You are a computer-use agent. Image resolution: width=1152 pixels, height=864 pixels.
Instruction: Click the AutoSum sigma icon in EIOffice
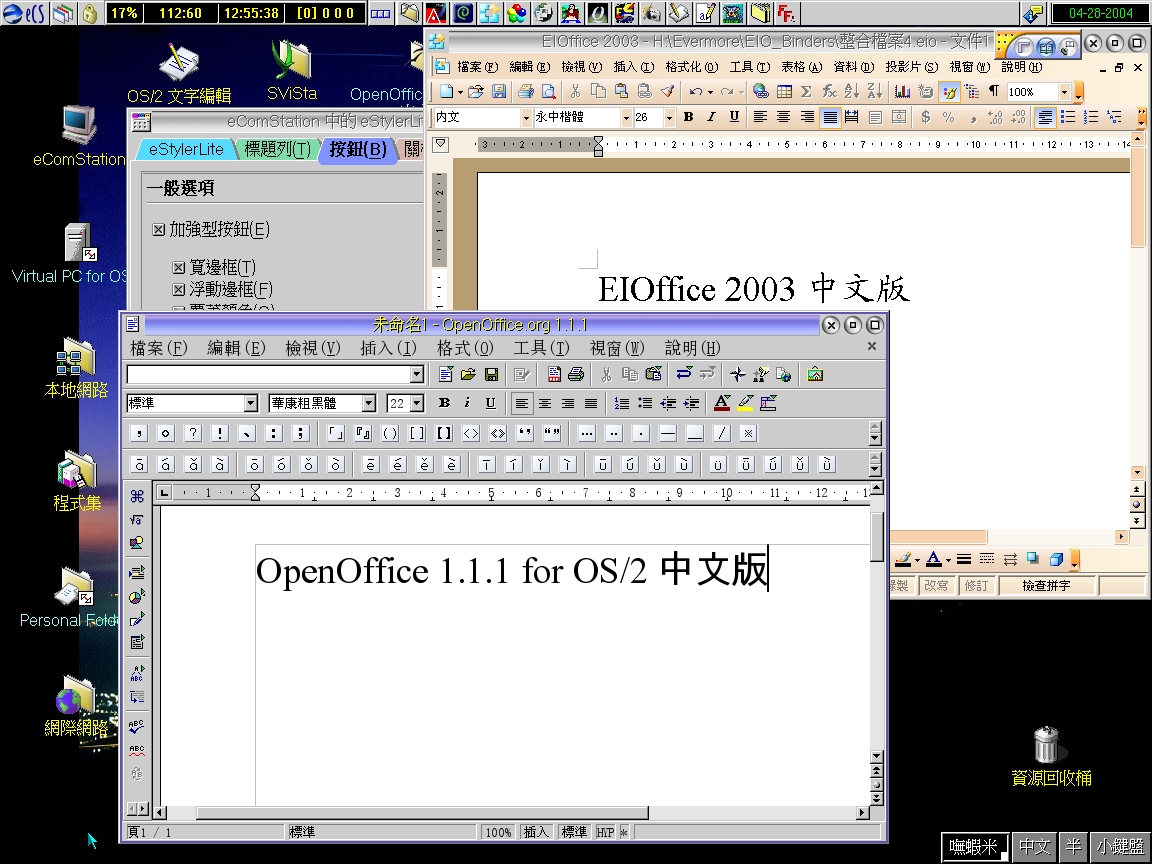(x=806, y=91)
